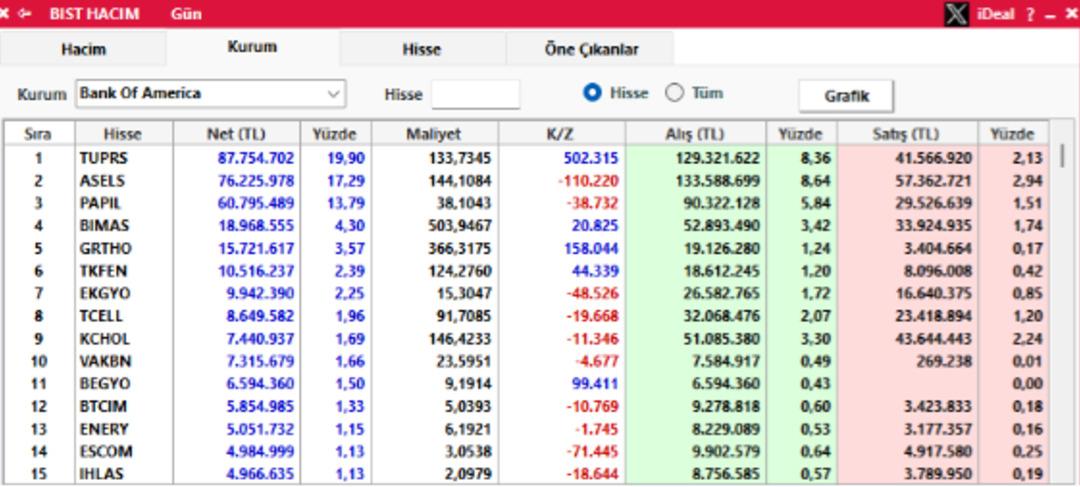The image size is (1080, 487).
Task: Sort by the Maliyet column header
Action: [434, 134]
